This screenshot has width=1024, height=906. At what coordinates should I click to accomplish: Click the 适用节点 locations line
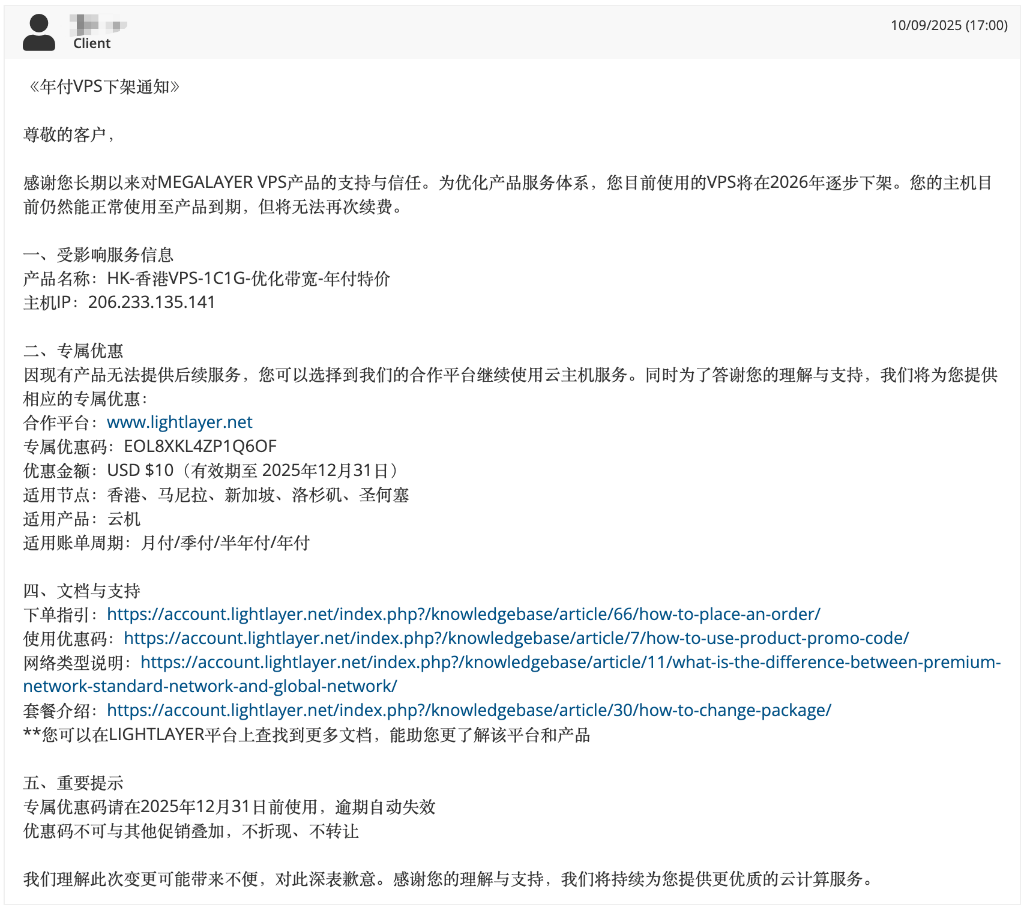click(216, 495)
